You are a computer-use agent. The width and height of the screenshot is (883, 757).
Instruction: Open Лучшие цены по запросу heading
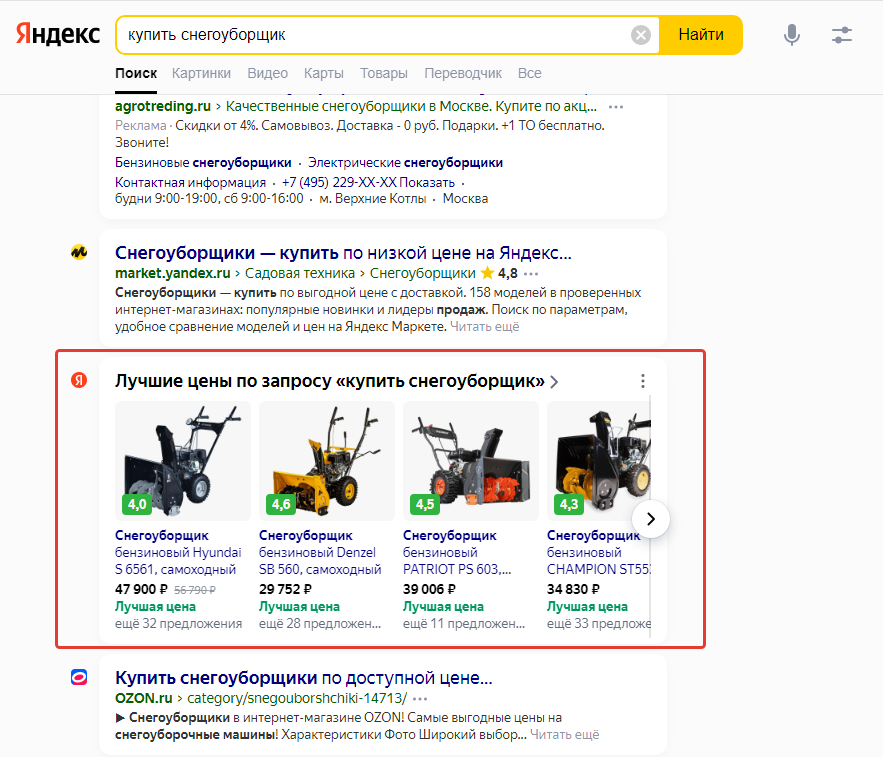[x=330, y=381]
